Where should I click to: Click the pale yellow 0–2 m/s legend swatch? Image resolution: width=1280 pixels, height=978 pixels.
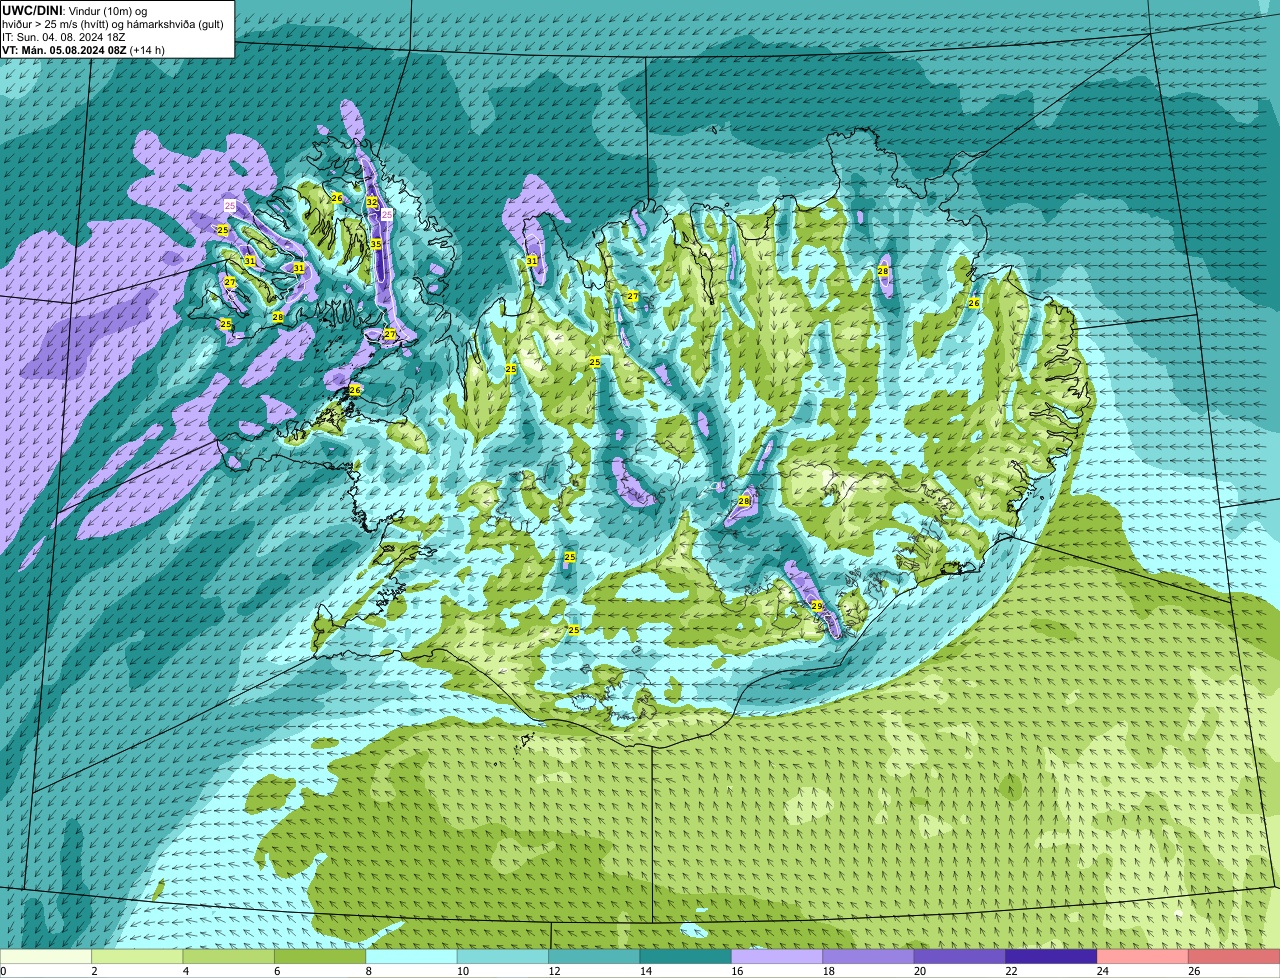tap(46, 956)
